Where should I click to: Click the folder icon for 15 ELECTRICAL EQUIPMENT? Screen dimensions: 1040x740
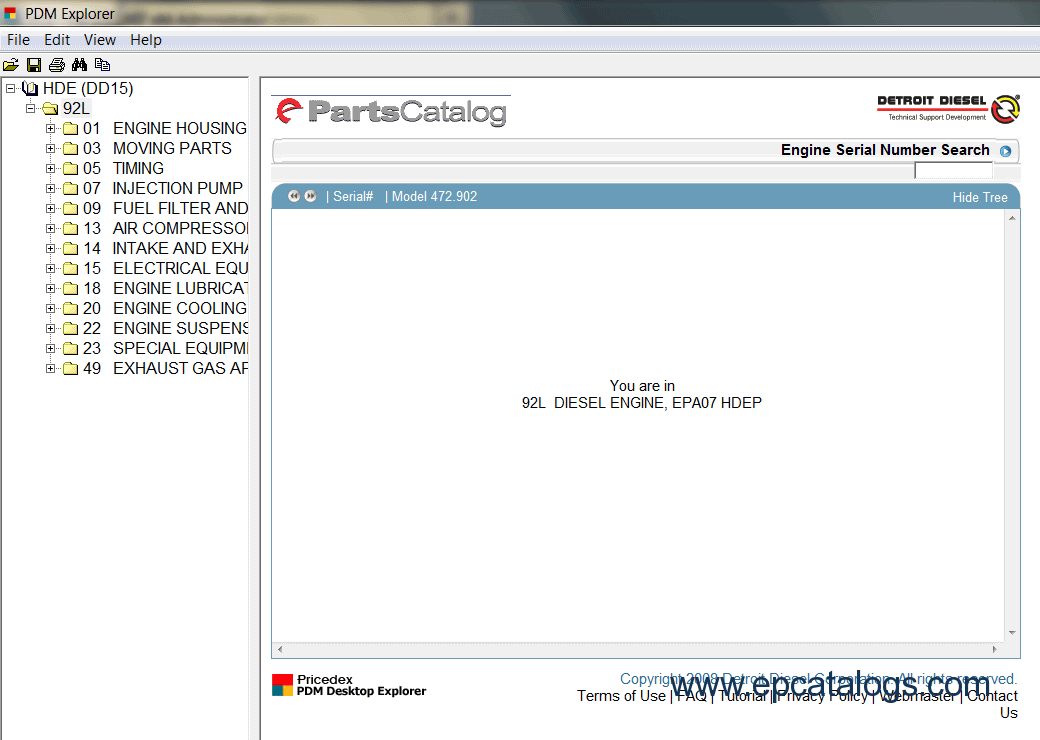pos(70,269)
